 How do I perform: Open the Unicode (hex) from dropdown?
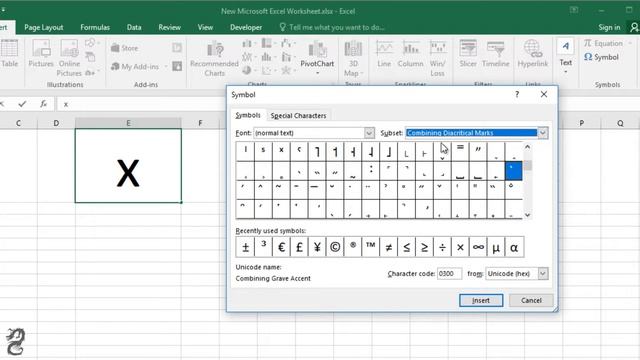pyautogui.click(x=542, y=273)
